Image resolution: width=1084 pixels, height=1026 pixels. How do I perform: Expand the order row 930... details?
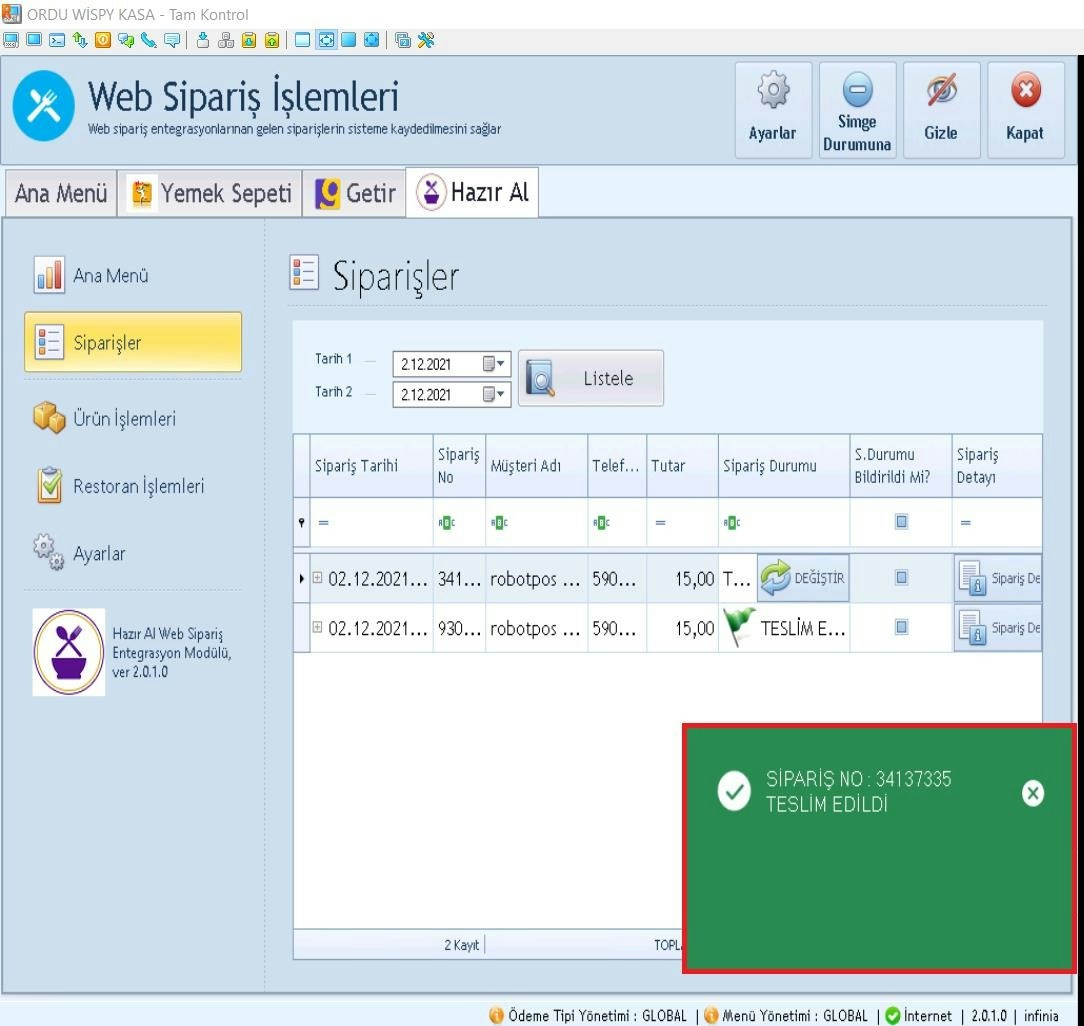pos(317,627)
